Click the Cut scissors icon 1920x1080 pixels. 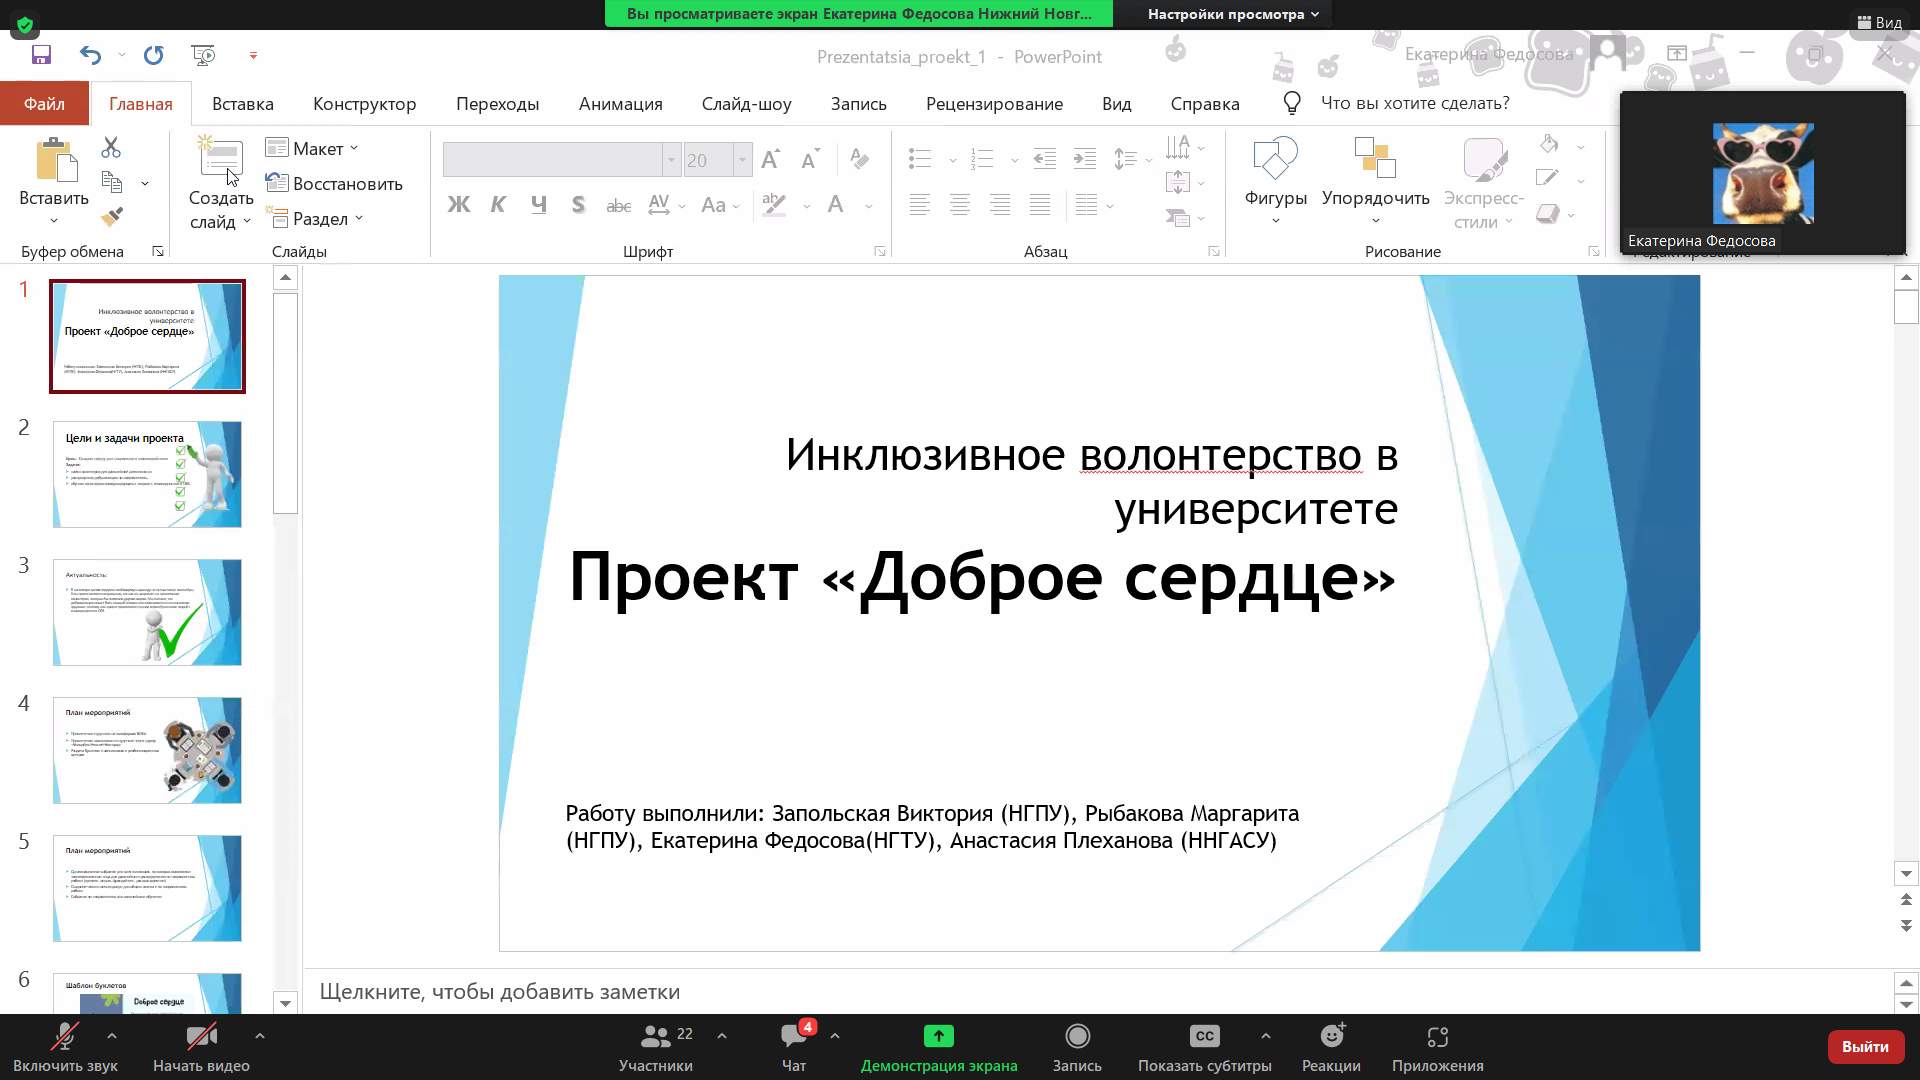click(111, 148)
